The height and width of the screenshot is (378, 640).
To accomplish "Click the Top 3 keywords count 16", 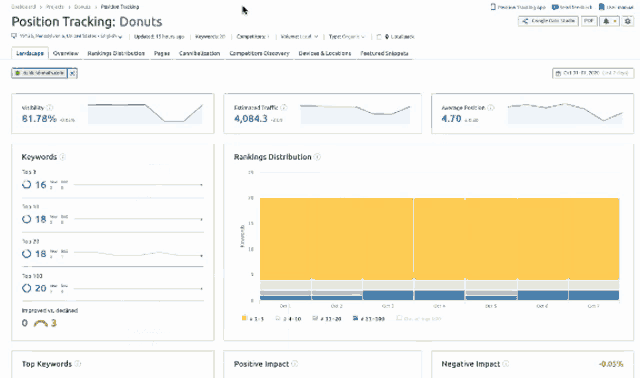I will [40, 185].
